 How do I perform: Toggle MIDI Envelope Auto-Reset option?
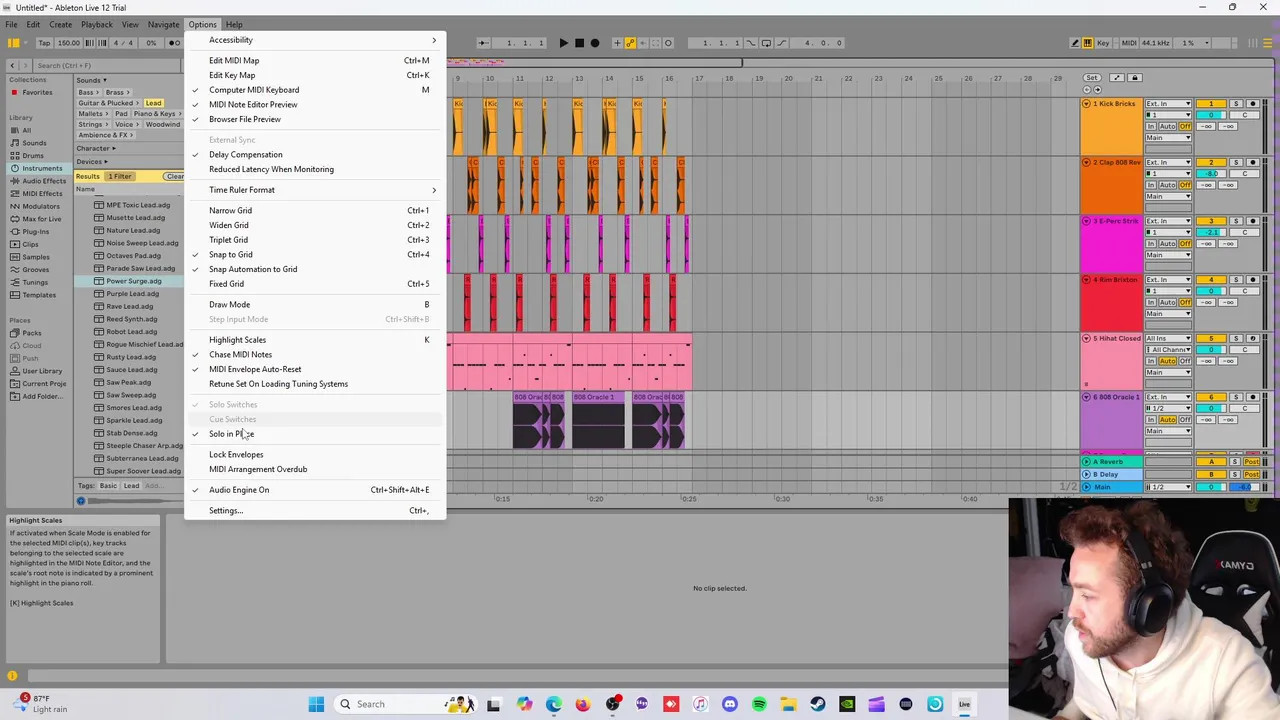pos(315,369)
